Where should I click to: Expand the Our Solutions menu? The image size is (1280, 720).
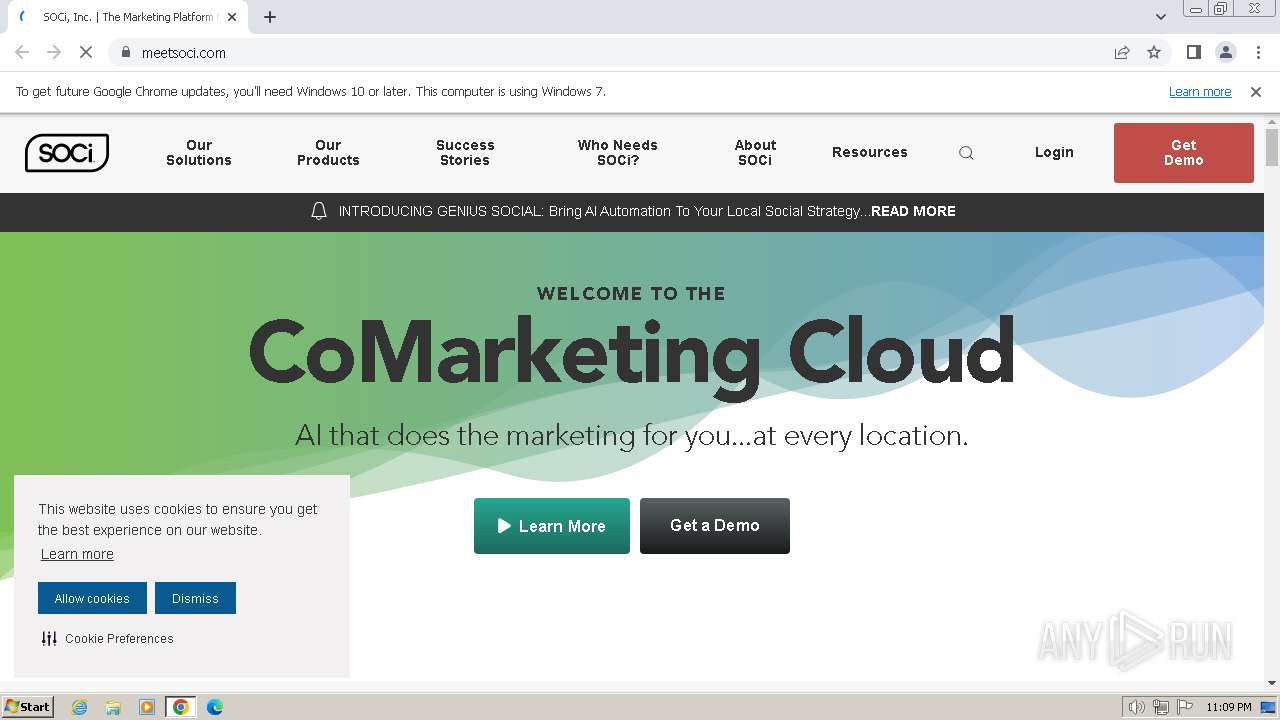point(199,153)
